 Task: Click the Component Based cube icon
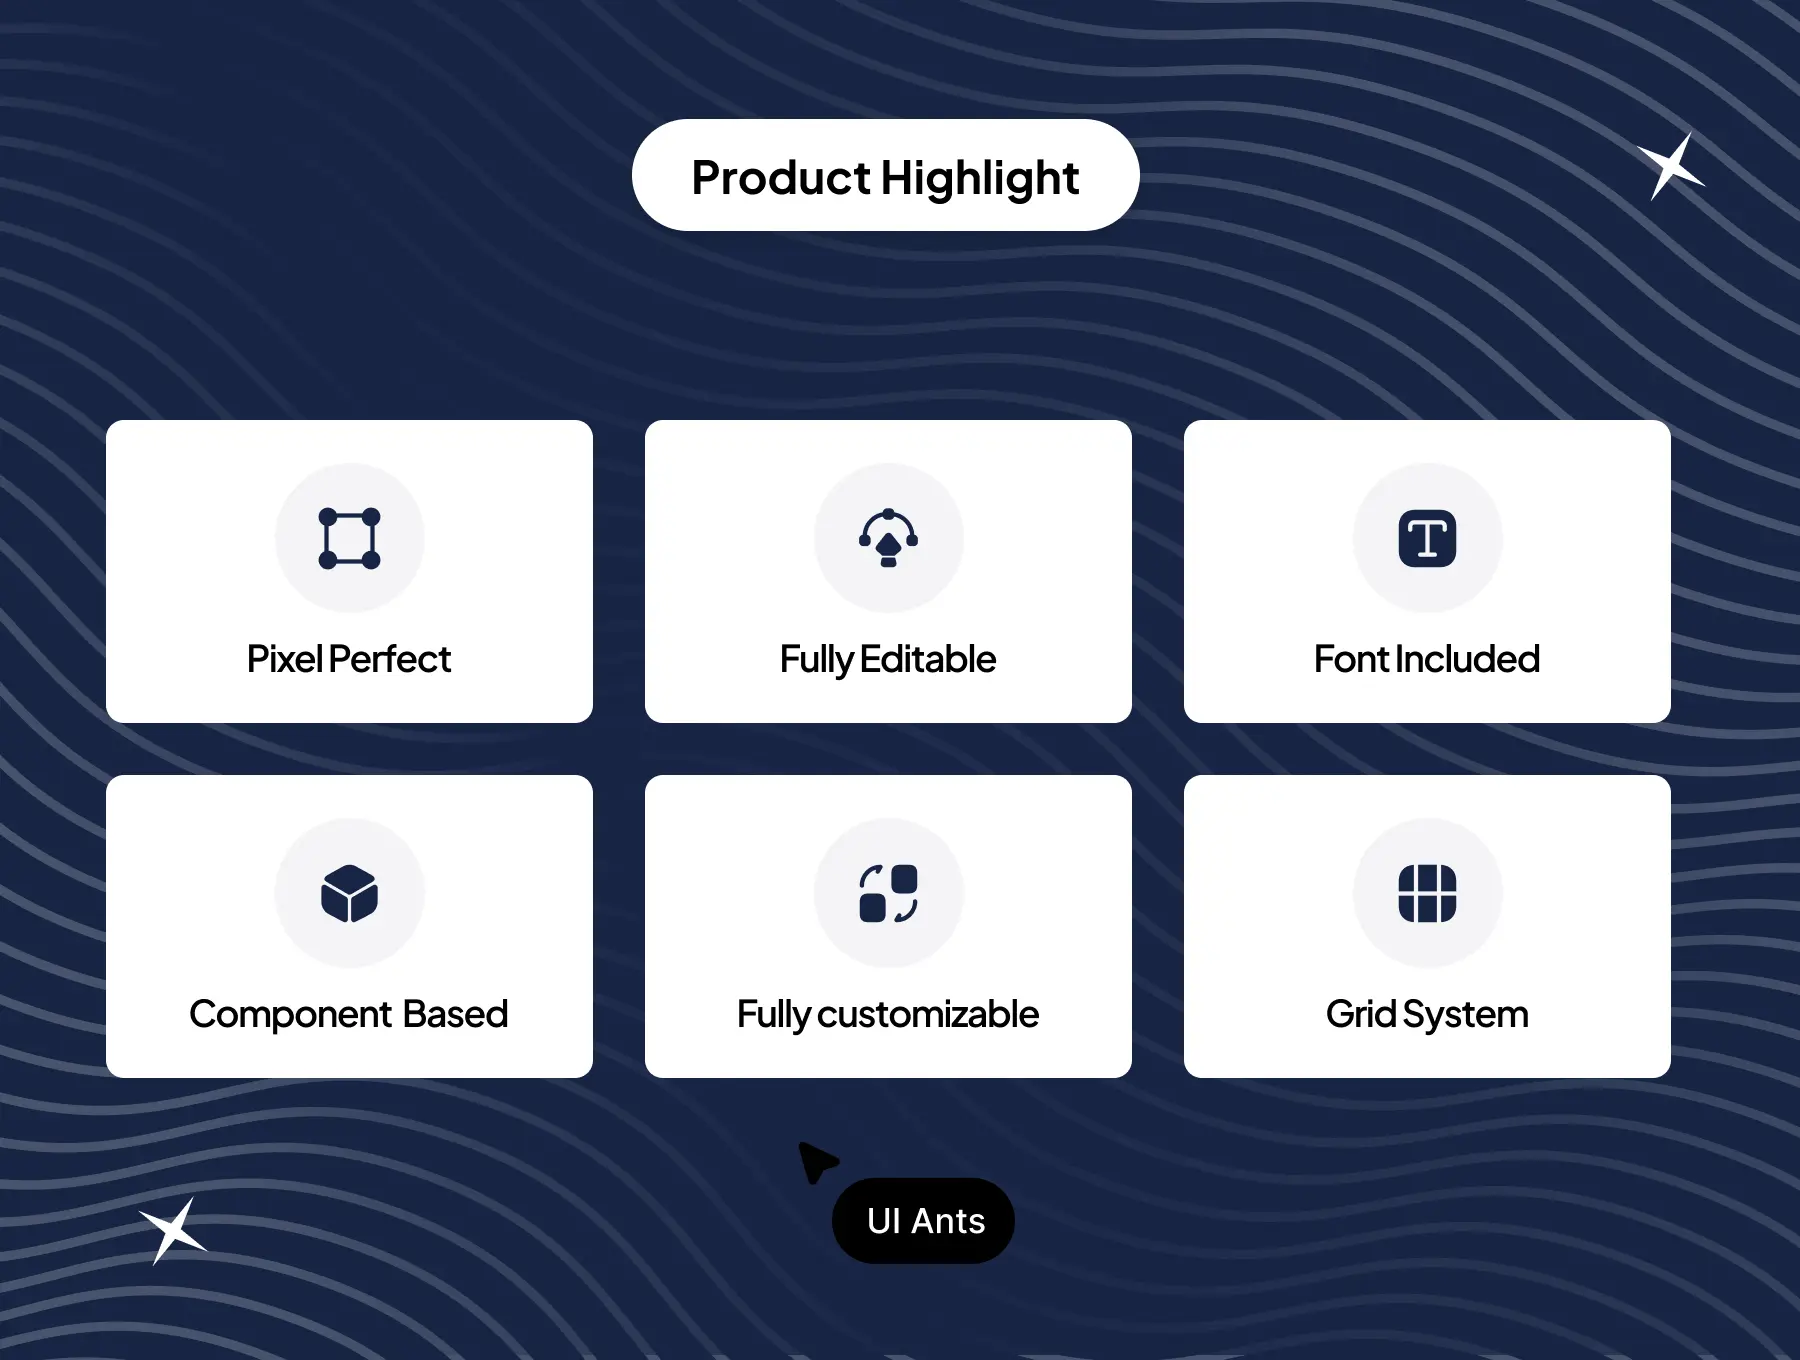click(x=349, y=893)
